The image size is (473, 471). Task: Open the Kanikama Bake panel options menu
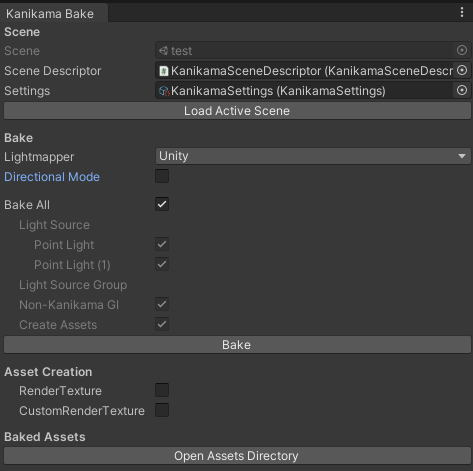pos(462,12)
